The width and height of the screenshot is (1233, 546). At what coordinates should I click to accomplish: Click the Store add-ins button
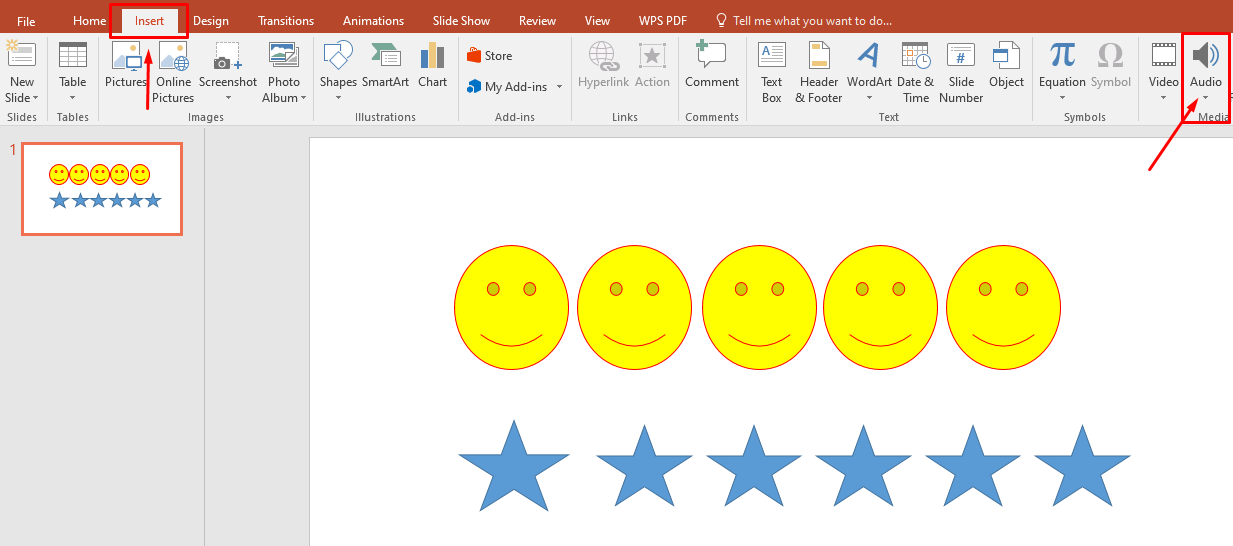pyautogui.click(x=490, y=56)
